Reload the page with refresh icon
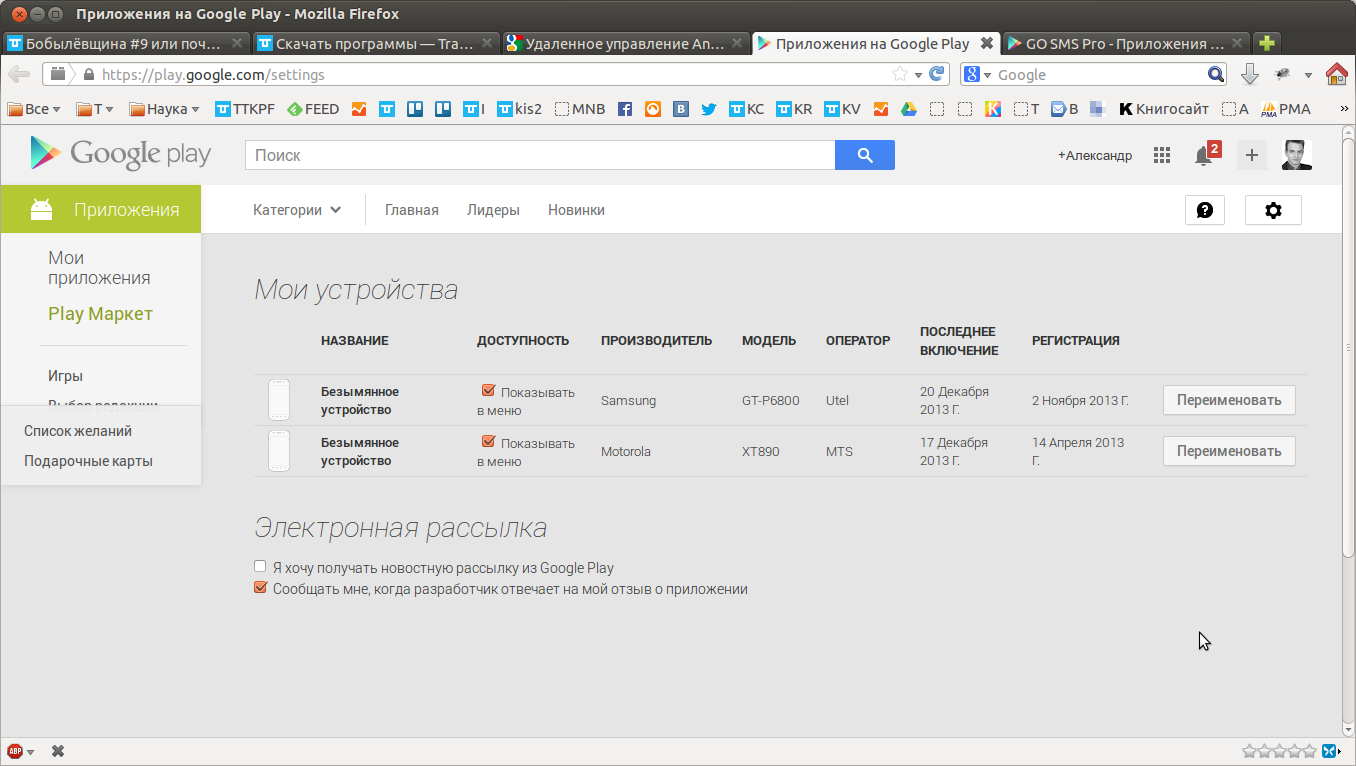The width and height of the screenshot is (1356, 766). pos(937,74)
